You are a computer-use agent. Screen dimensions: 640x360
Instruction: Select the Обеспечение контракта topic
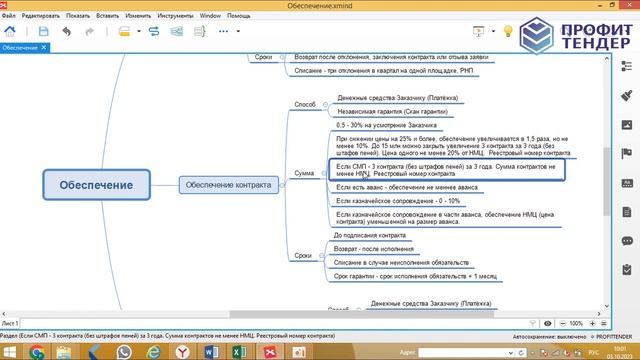(229, 185)
